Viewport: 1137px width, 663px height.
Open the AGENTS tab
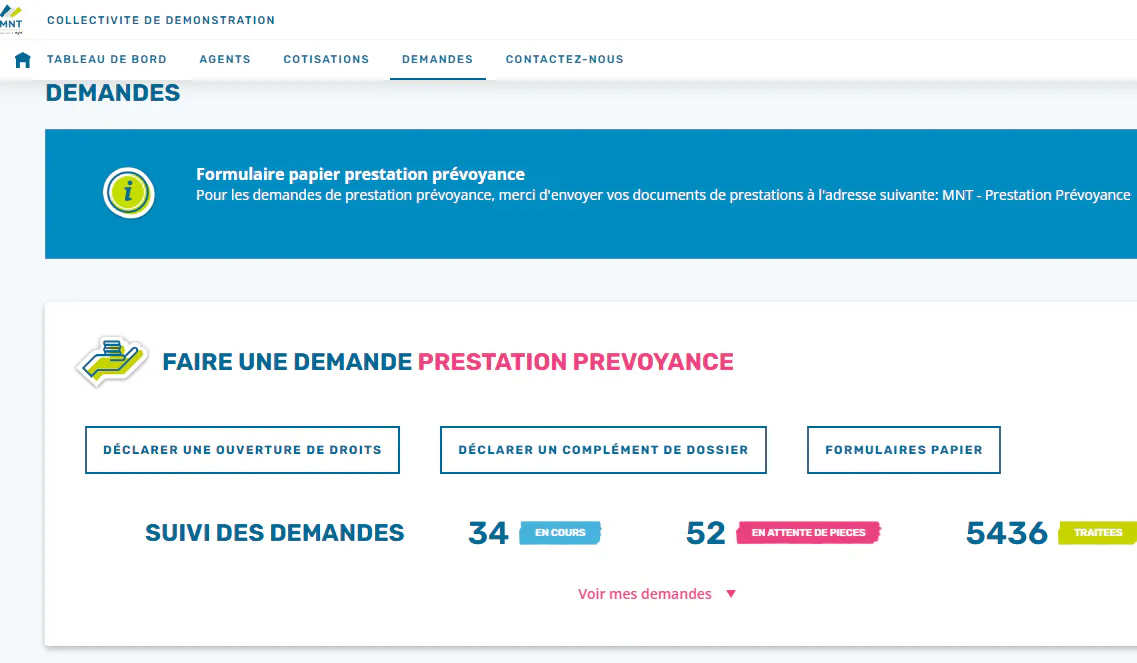[225, 59]
